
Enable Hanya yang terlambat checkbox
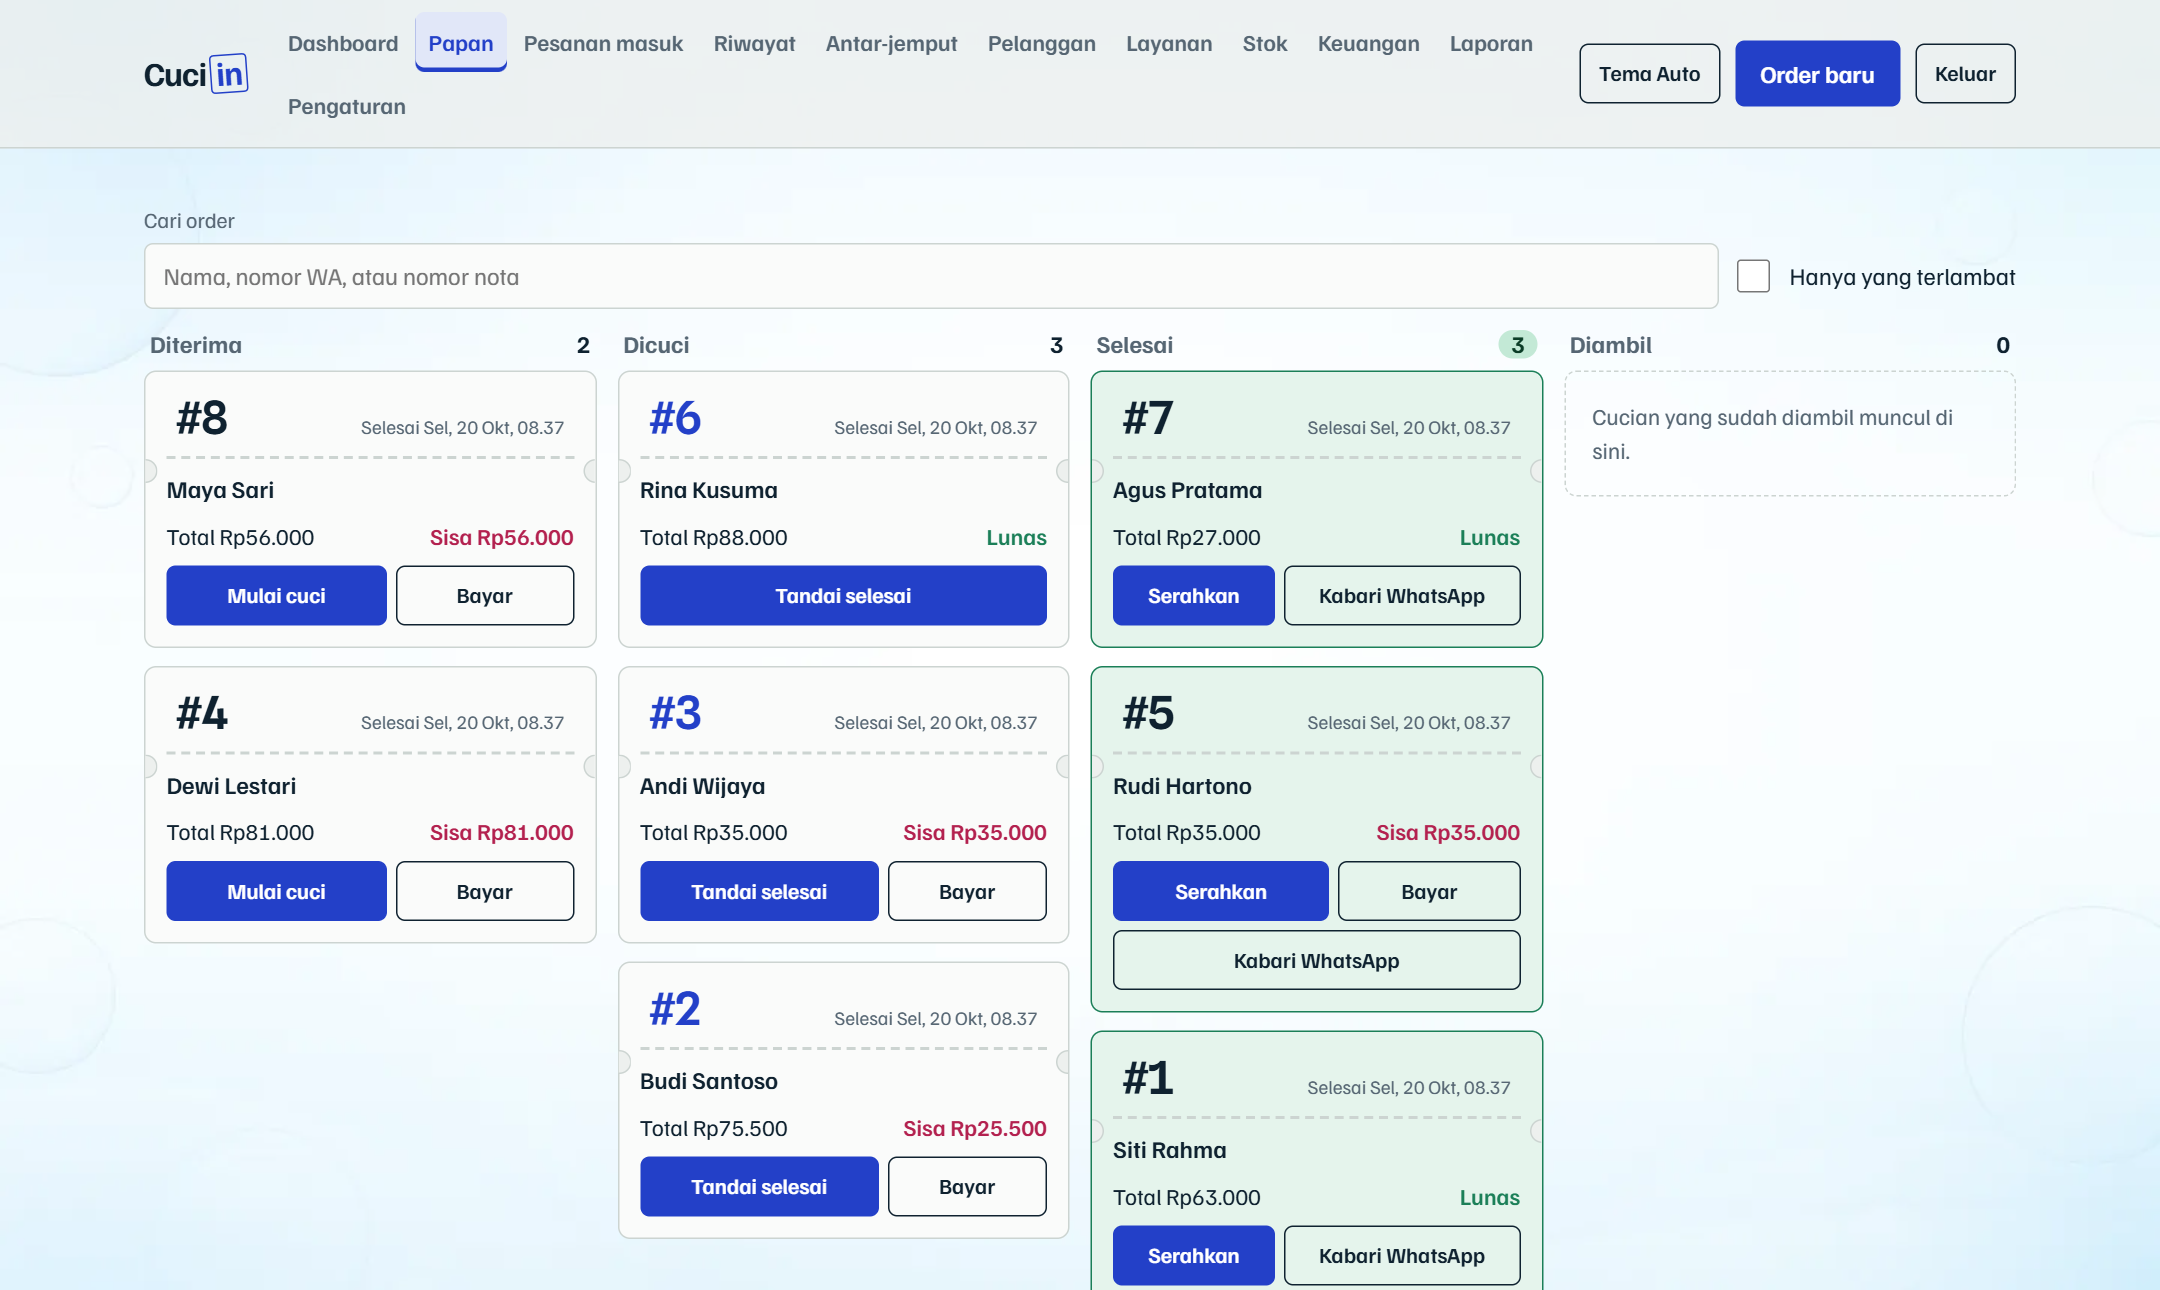[1753, 277]
